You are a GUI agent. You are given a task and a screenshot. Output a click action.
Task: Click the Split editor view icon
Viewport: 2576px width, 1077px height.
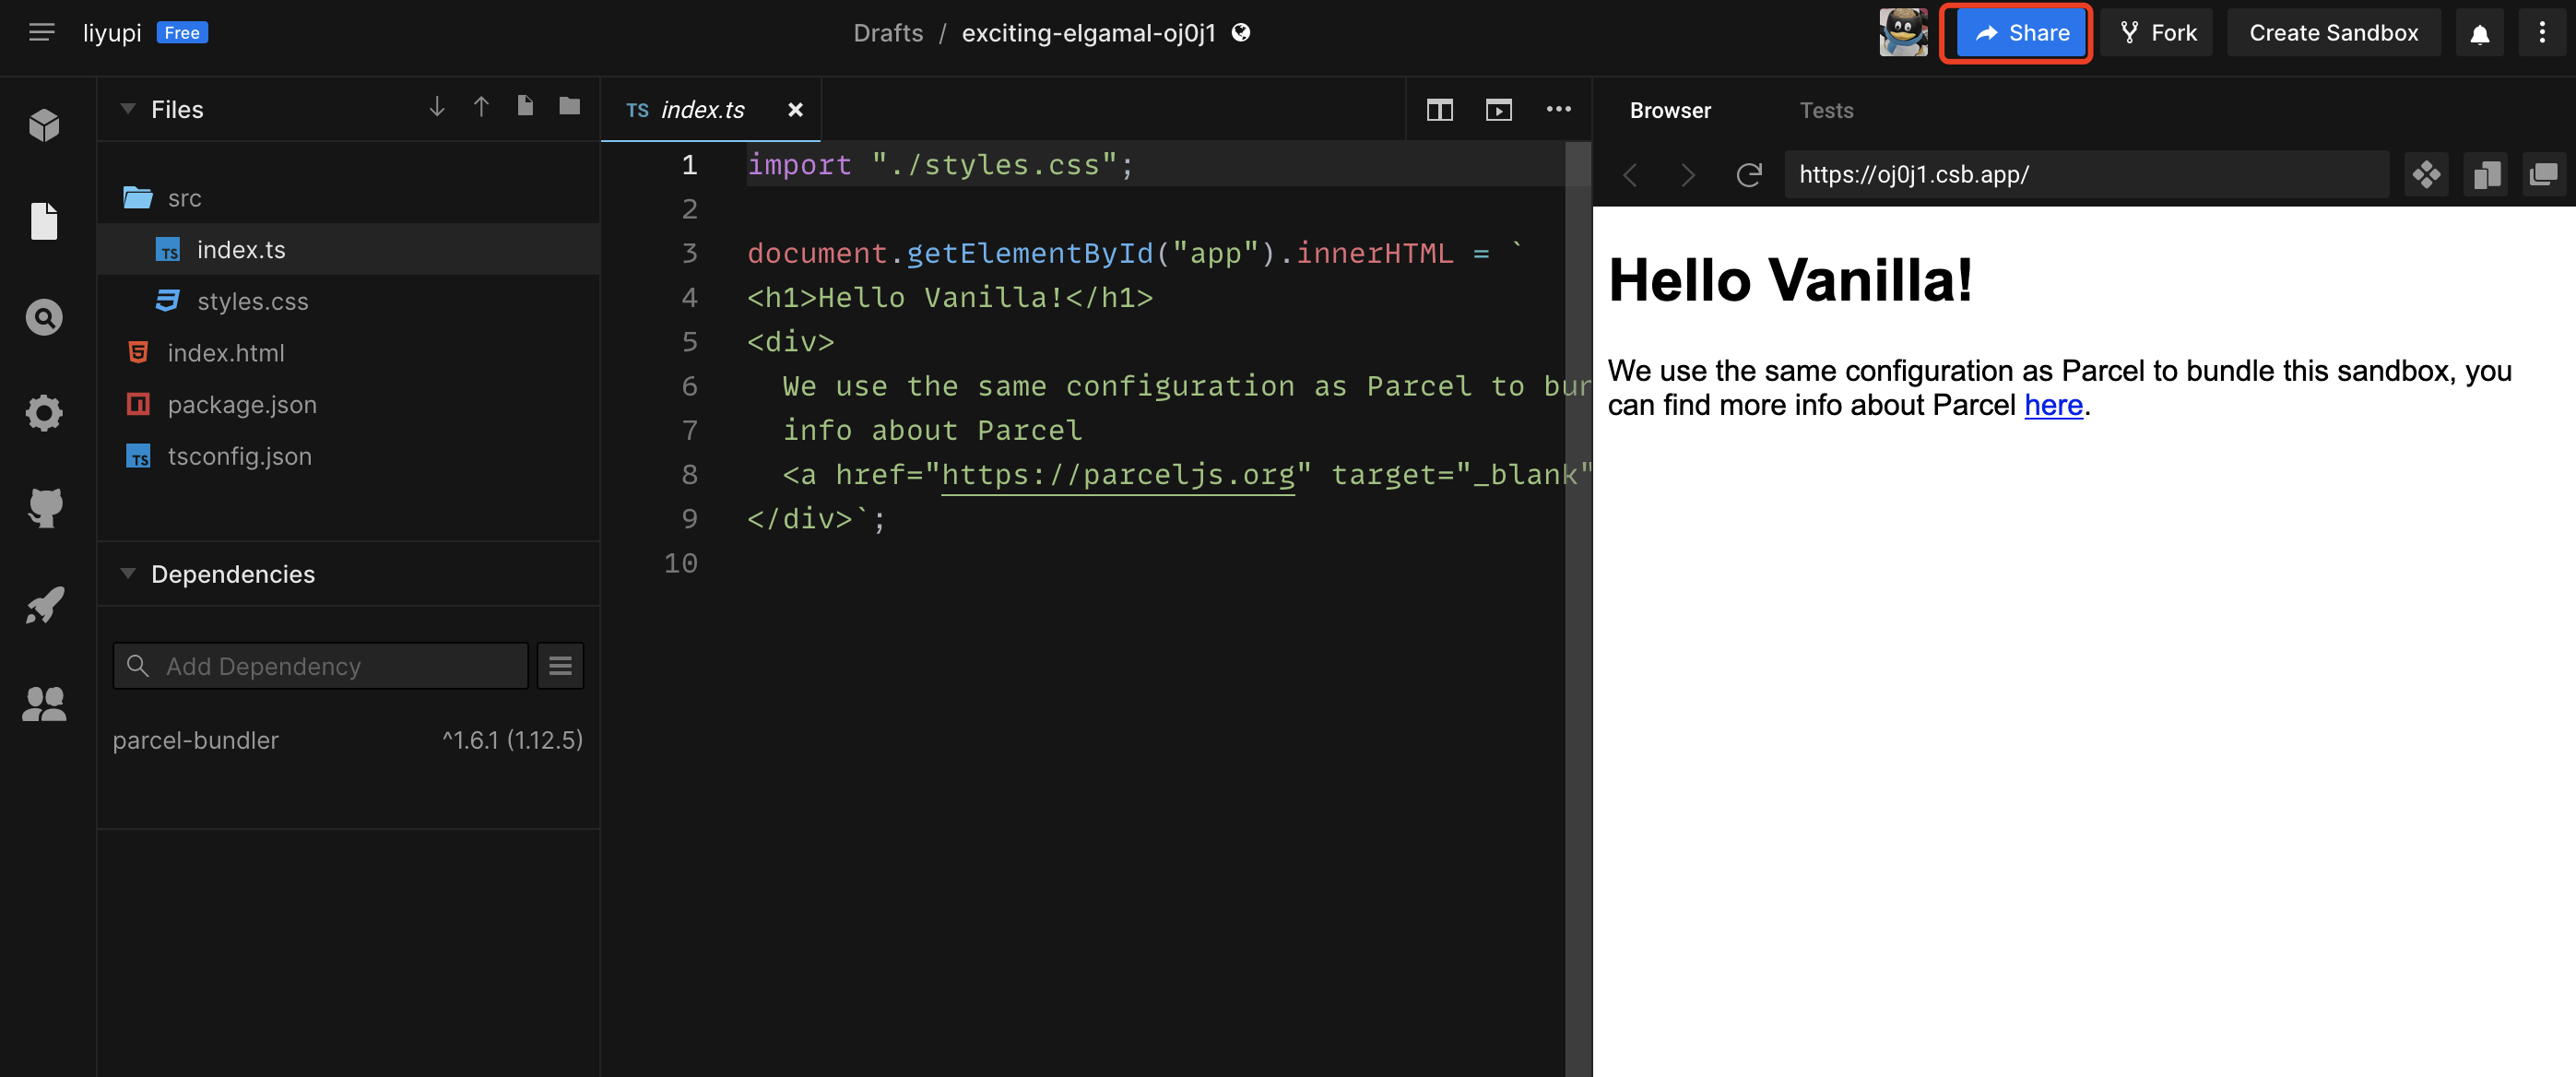pyautogui.click(x=1441, y=110)
